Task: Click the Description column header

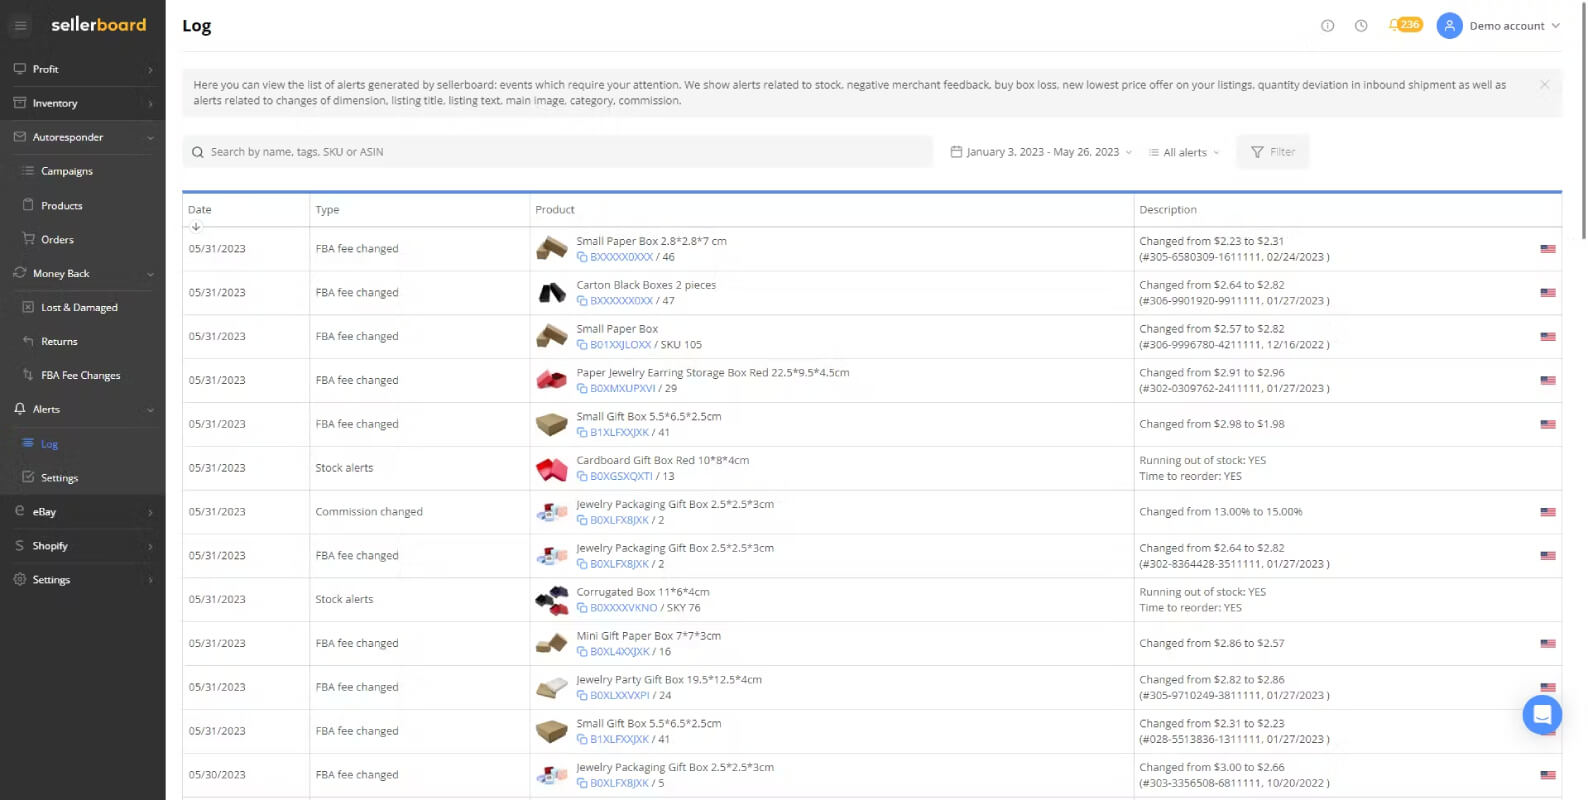Action: click(1168, 210)
